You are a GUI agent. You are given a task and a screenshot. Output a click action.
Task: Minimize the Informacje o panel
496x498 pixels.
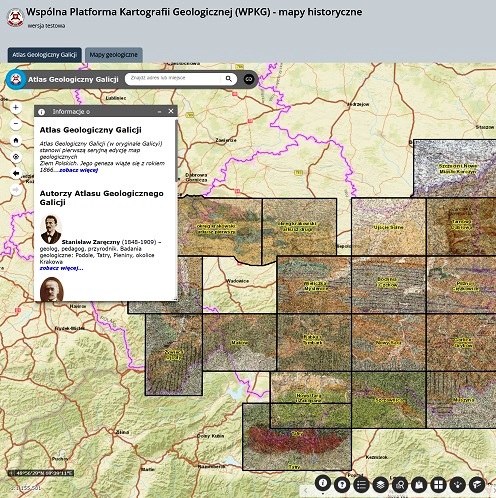pos(159,112)
